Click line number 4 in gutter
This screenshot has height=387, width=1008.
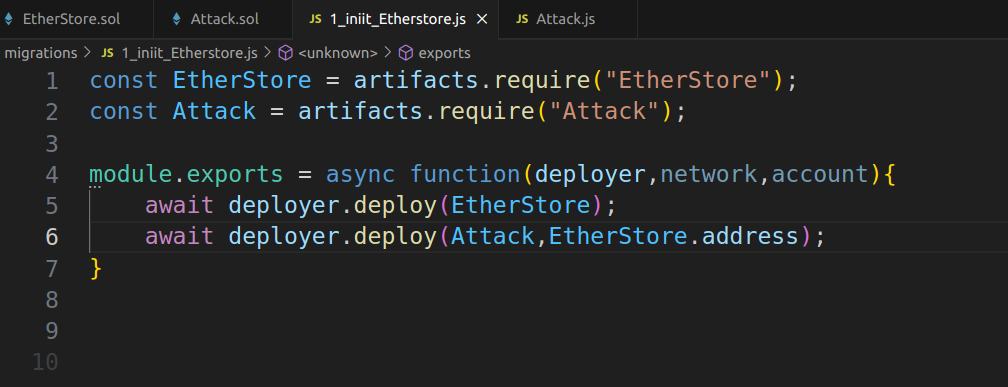tap(52, 175)
